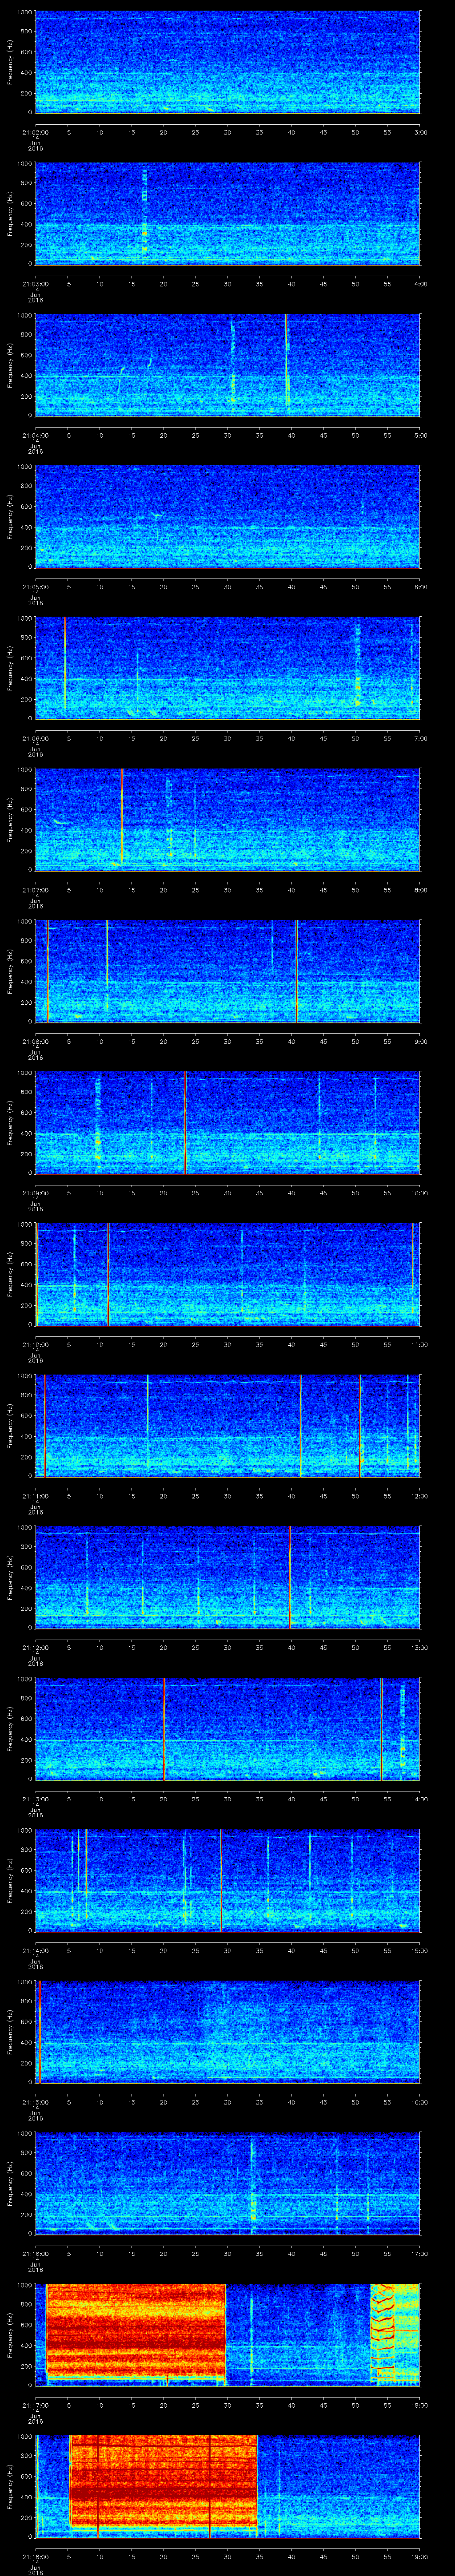The height and width of the screenshot is (2576, 455).
Task: Select the spectrogram panel starting at 21:07:00
Action: click(x=228, y=820)
